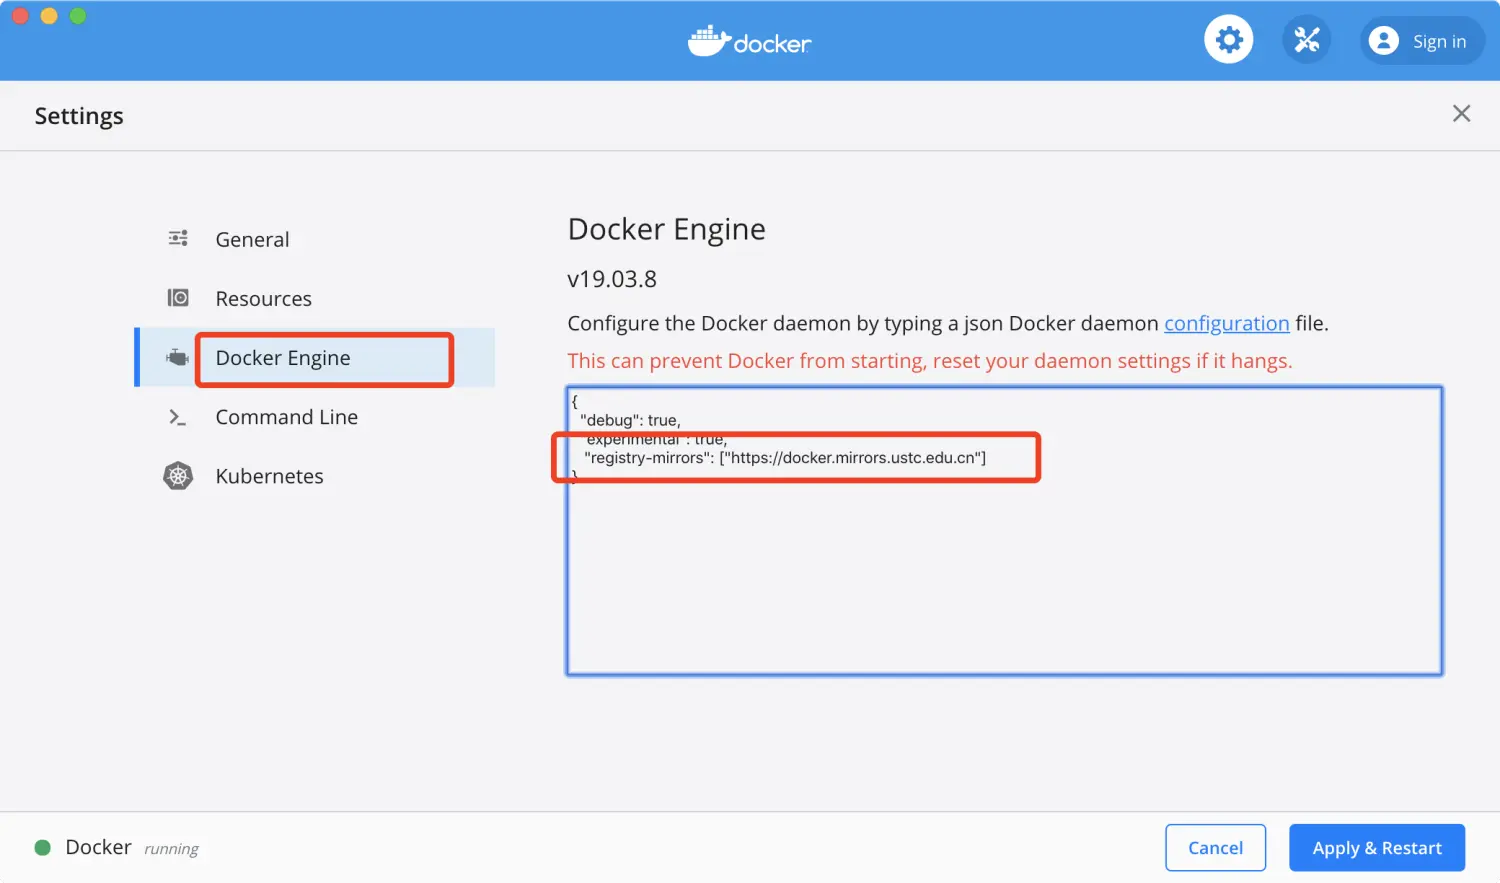Viewport: 1500px width, 883px height.
Task: Click the Command Line prompt icon
Action: click(x=178, y=417)
